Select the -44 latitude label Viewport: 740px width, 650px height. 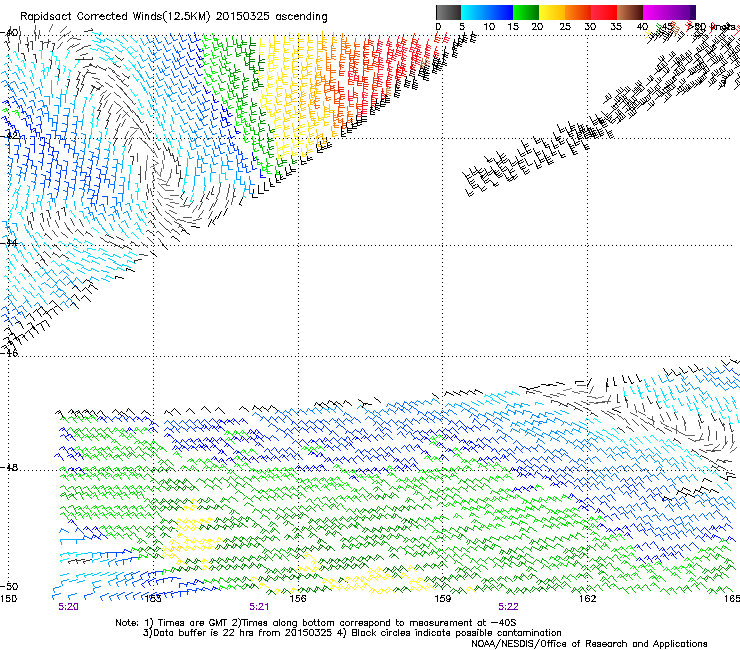click(x=9, y=243)
